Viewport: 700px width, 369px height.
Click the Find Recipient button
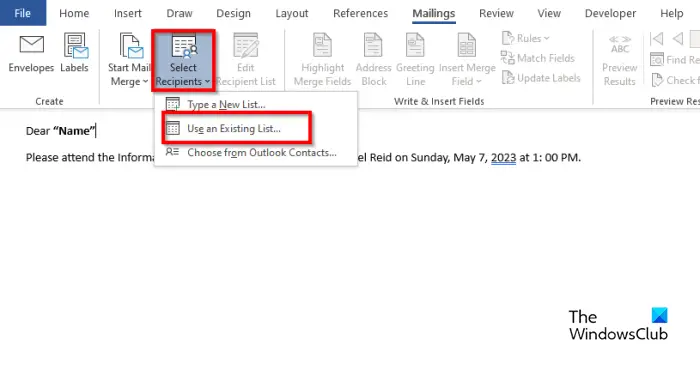(675, 59)
